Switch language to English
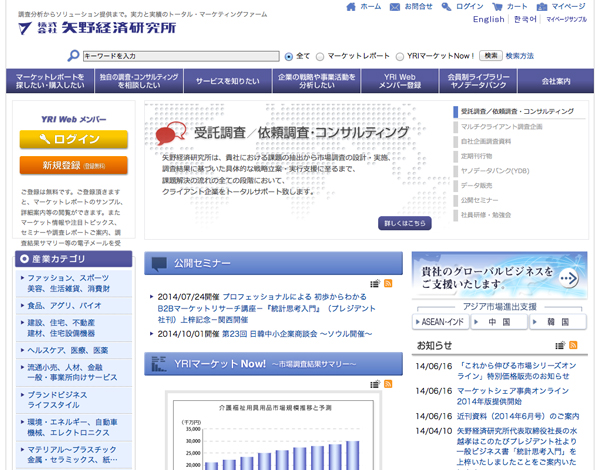600x470 pixels. 488,20
